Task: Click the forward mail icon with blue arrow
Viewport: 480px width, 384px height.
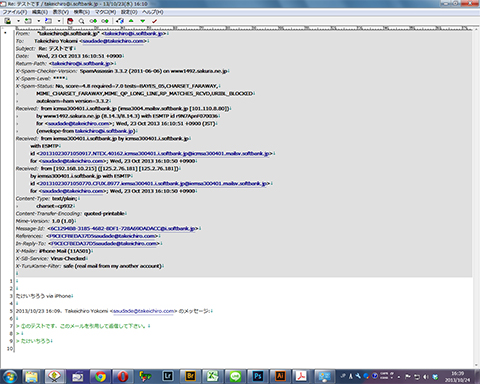Action: (x=48, y=21)
